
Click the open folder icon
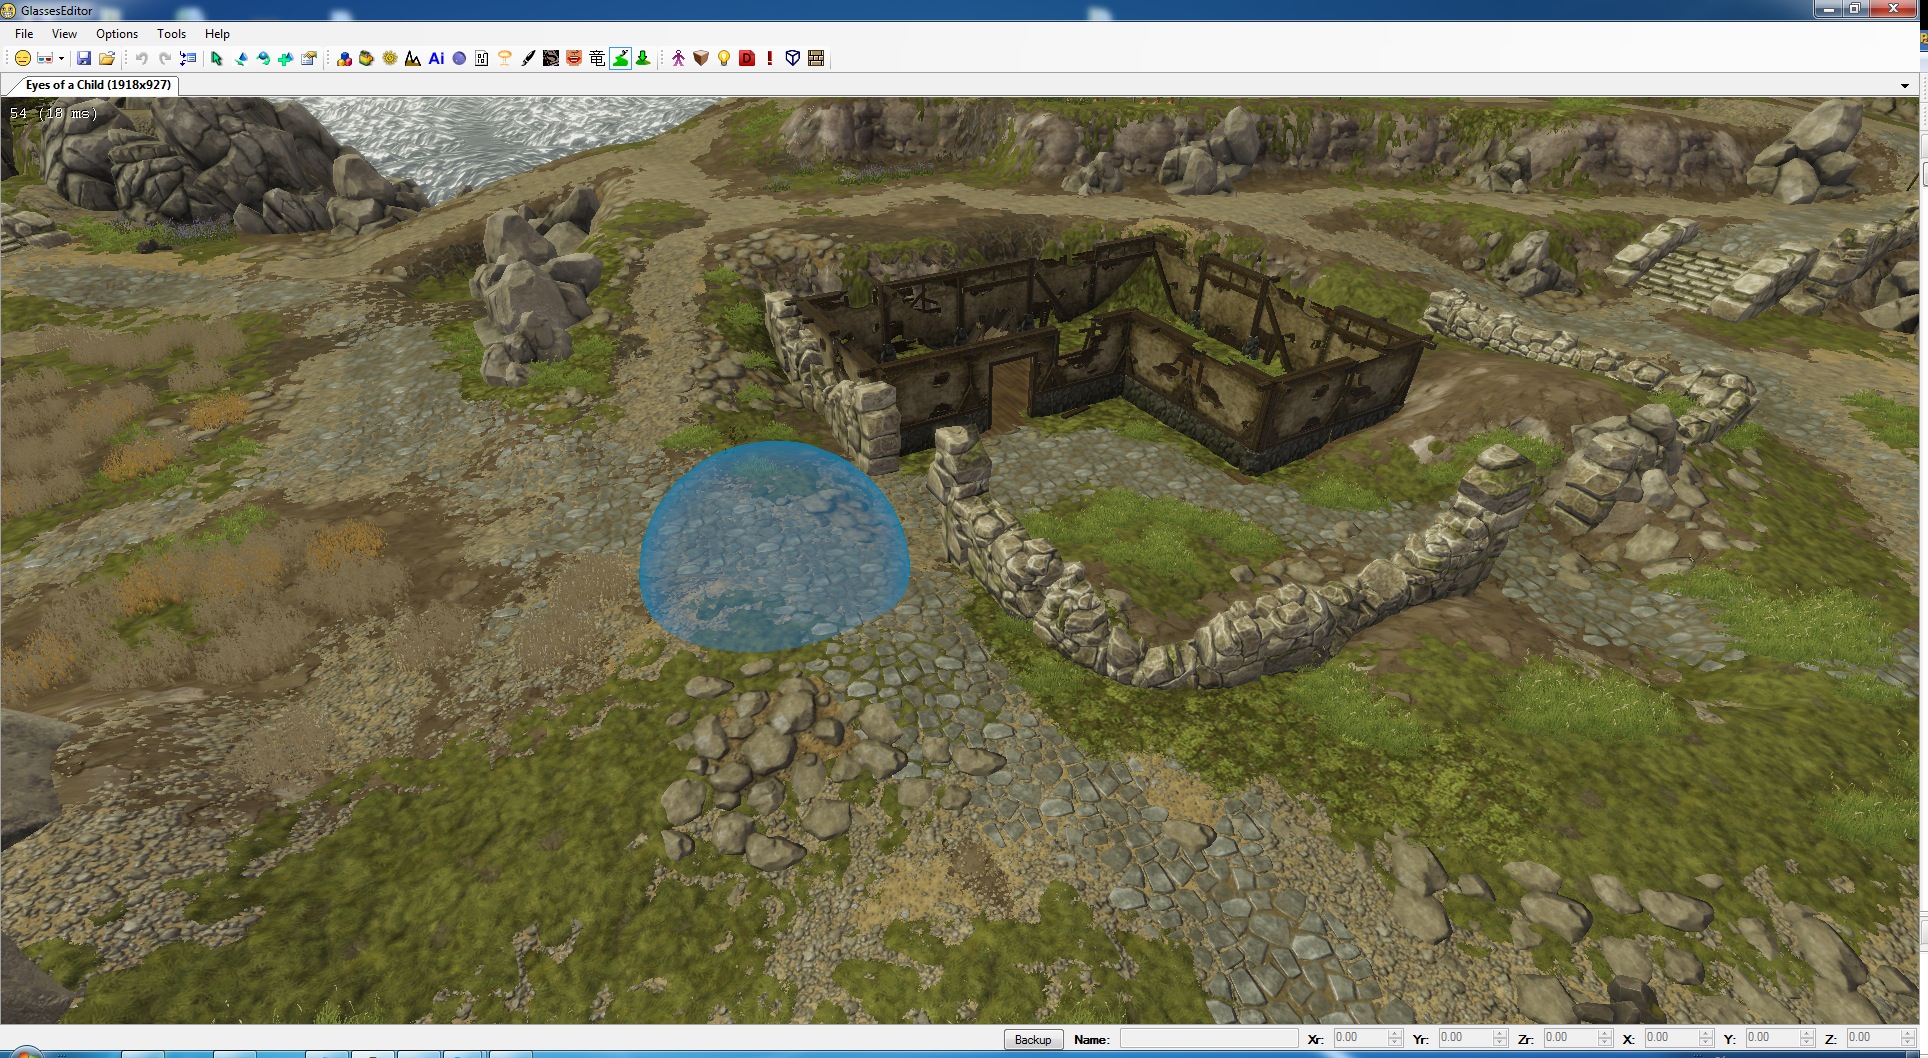107,59
